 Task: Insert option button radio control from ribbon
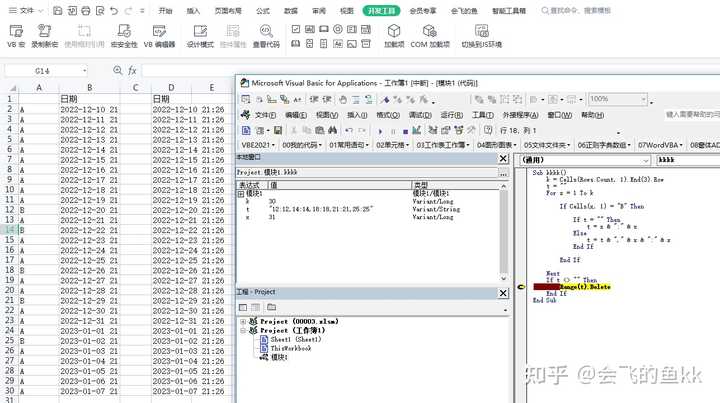pos(338,29)
